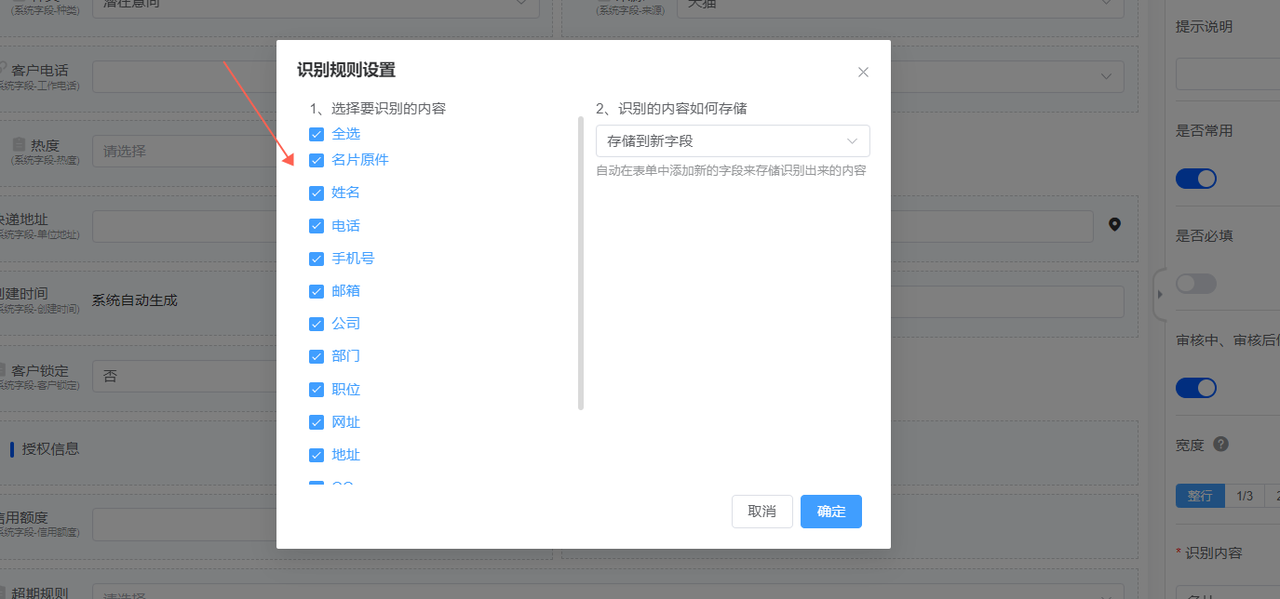Image resolution: width=1280 pixels, height=599 pixels.
Task: Click the 系统自动生成 text
Action: click(135, 300)
